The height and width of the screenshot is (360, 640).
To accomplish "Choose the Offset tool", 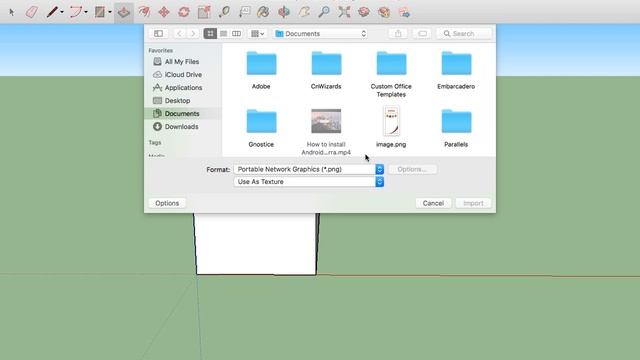I will (144, 12).
